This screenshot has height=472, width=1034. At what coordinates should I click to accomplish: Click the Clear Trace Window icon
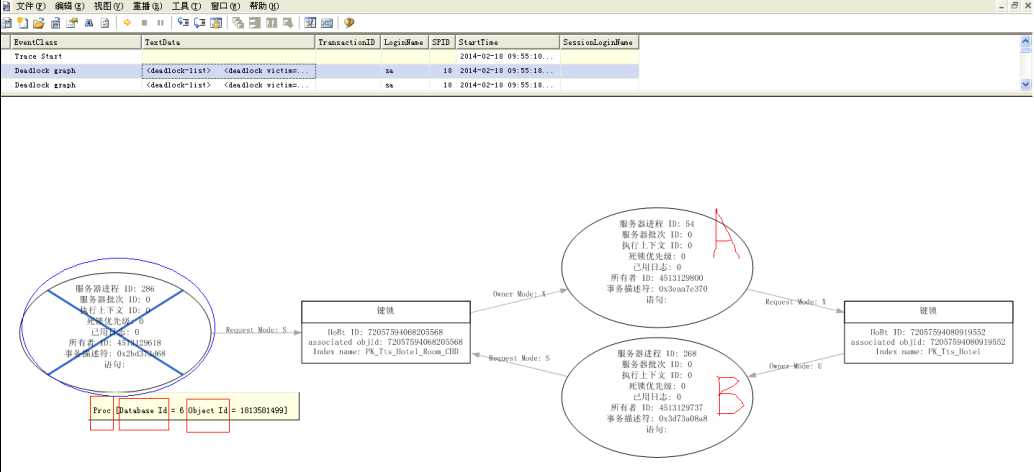(x=105, y=22)
